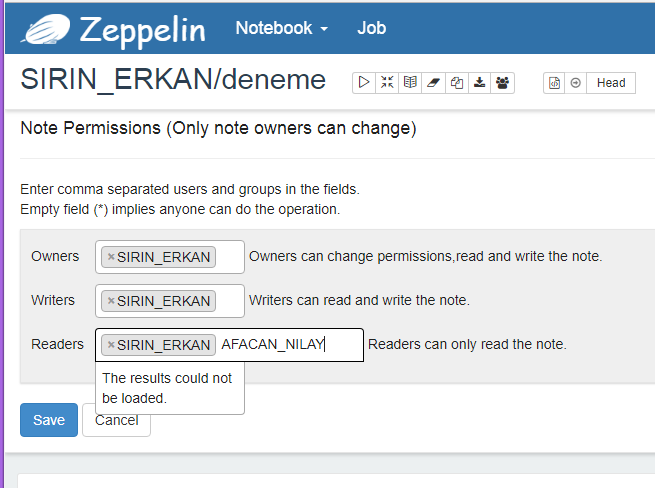Save the note permissions
Image resolution: width=655 pixels, height=488 pixels.
click(x=49, y=420)
